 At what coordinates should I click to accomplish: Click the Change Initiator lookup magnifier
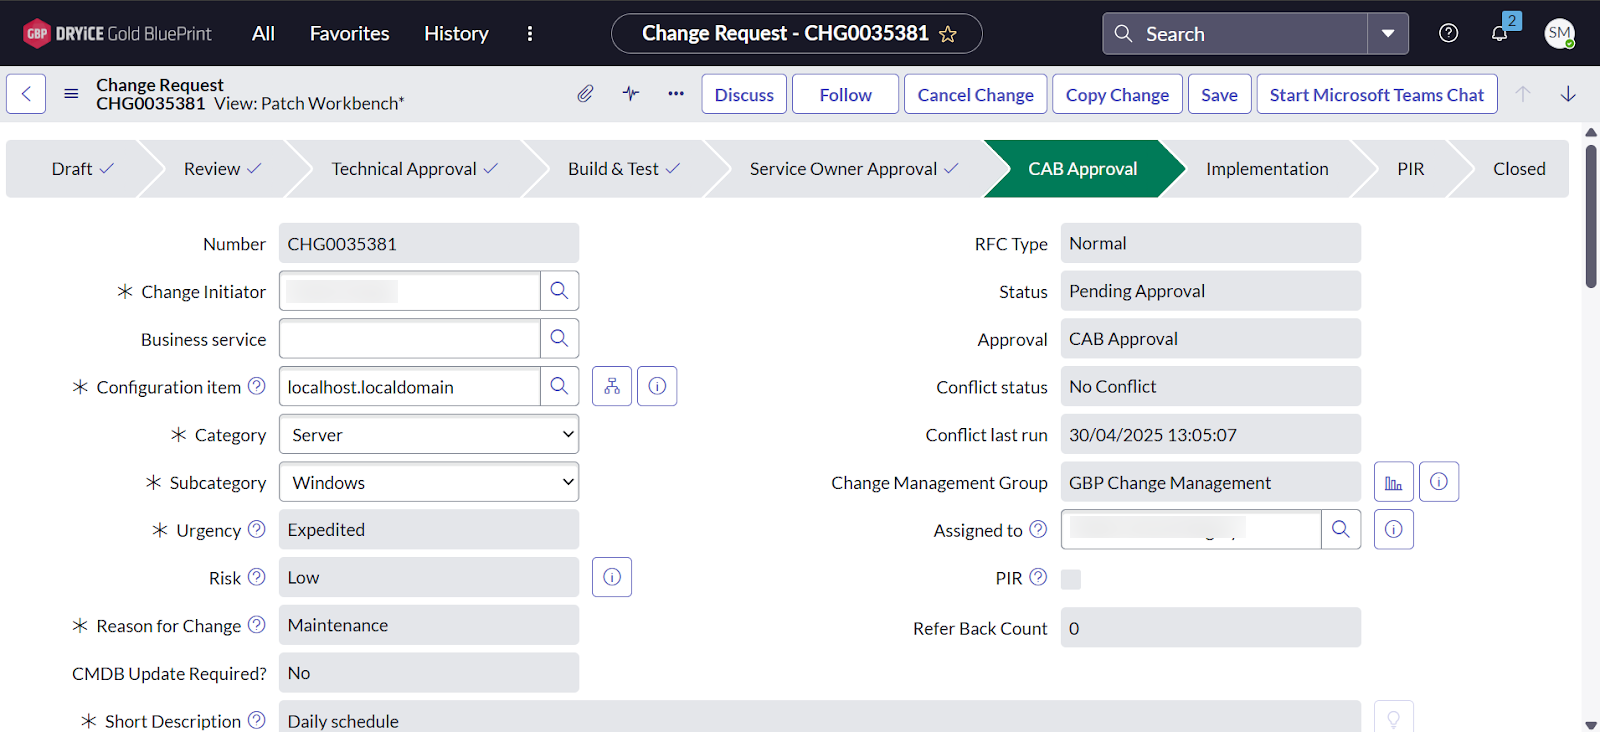pyautogui.click(x=559, y=291)
